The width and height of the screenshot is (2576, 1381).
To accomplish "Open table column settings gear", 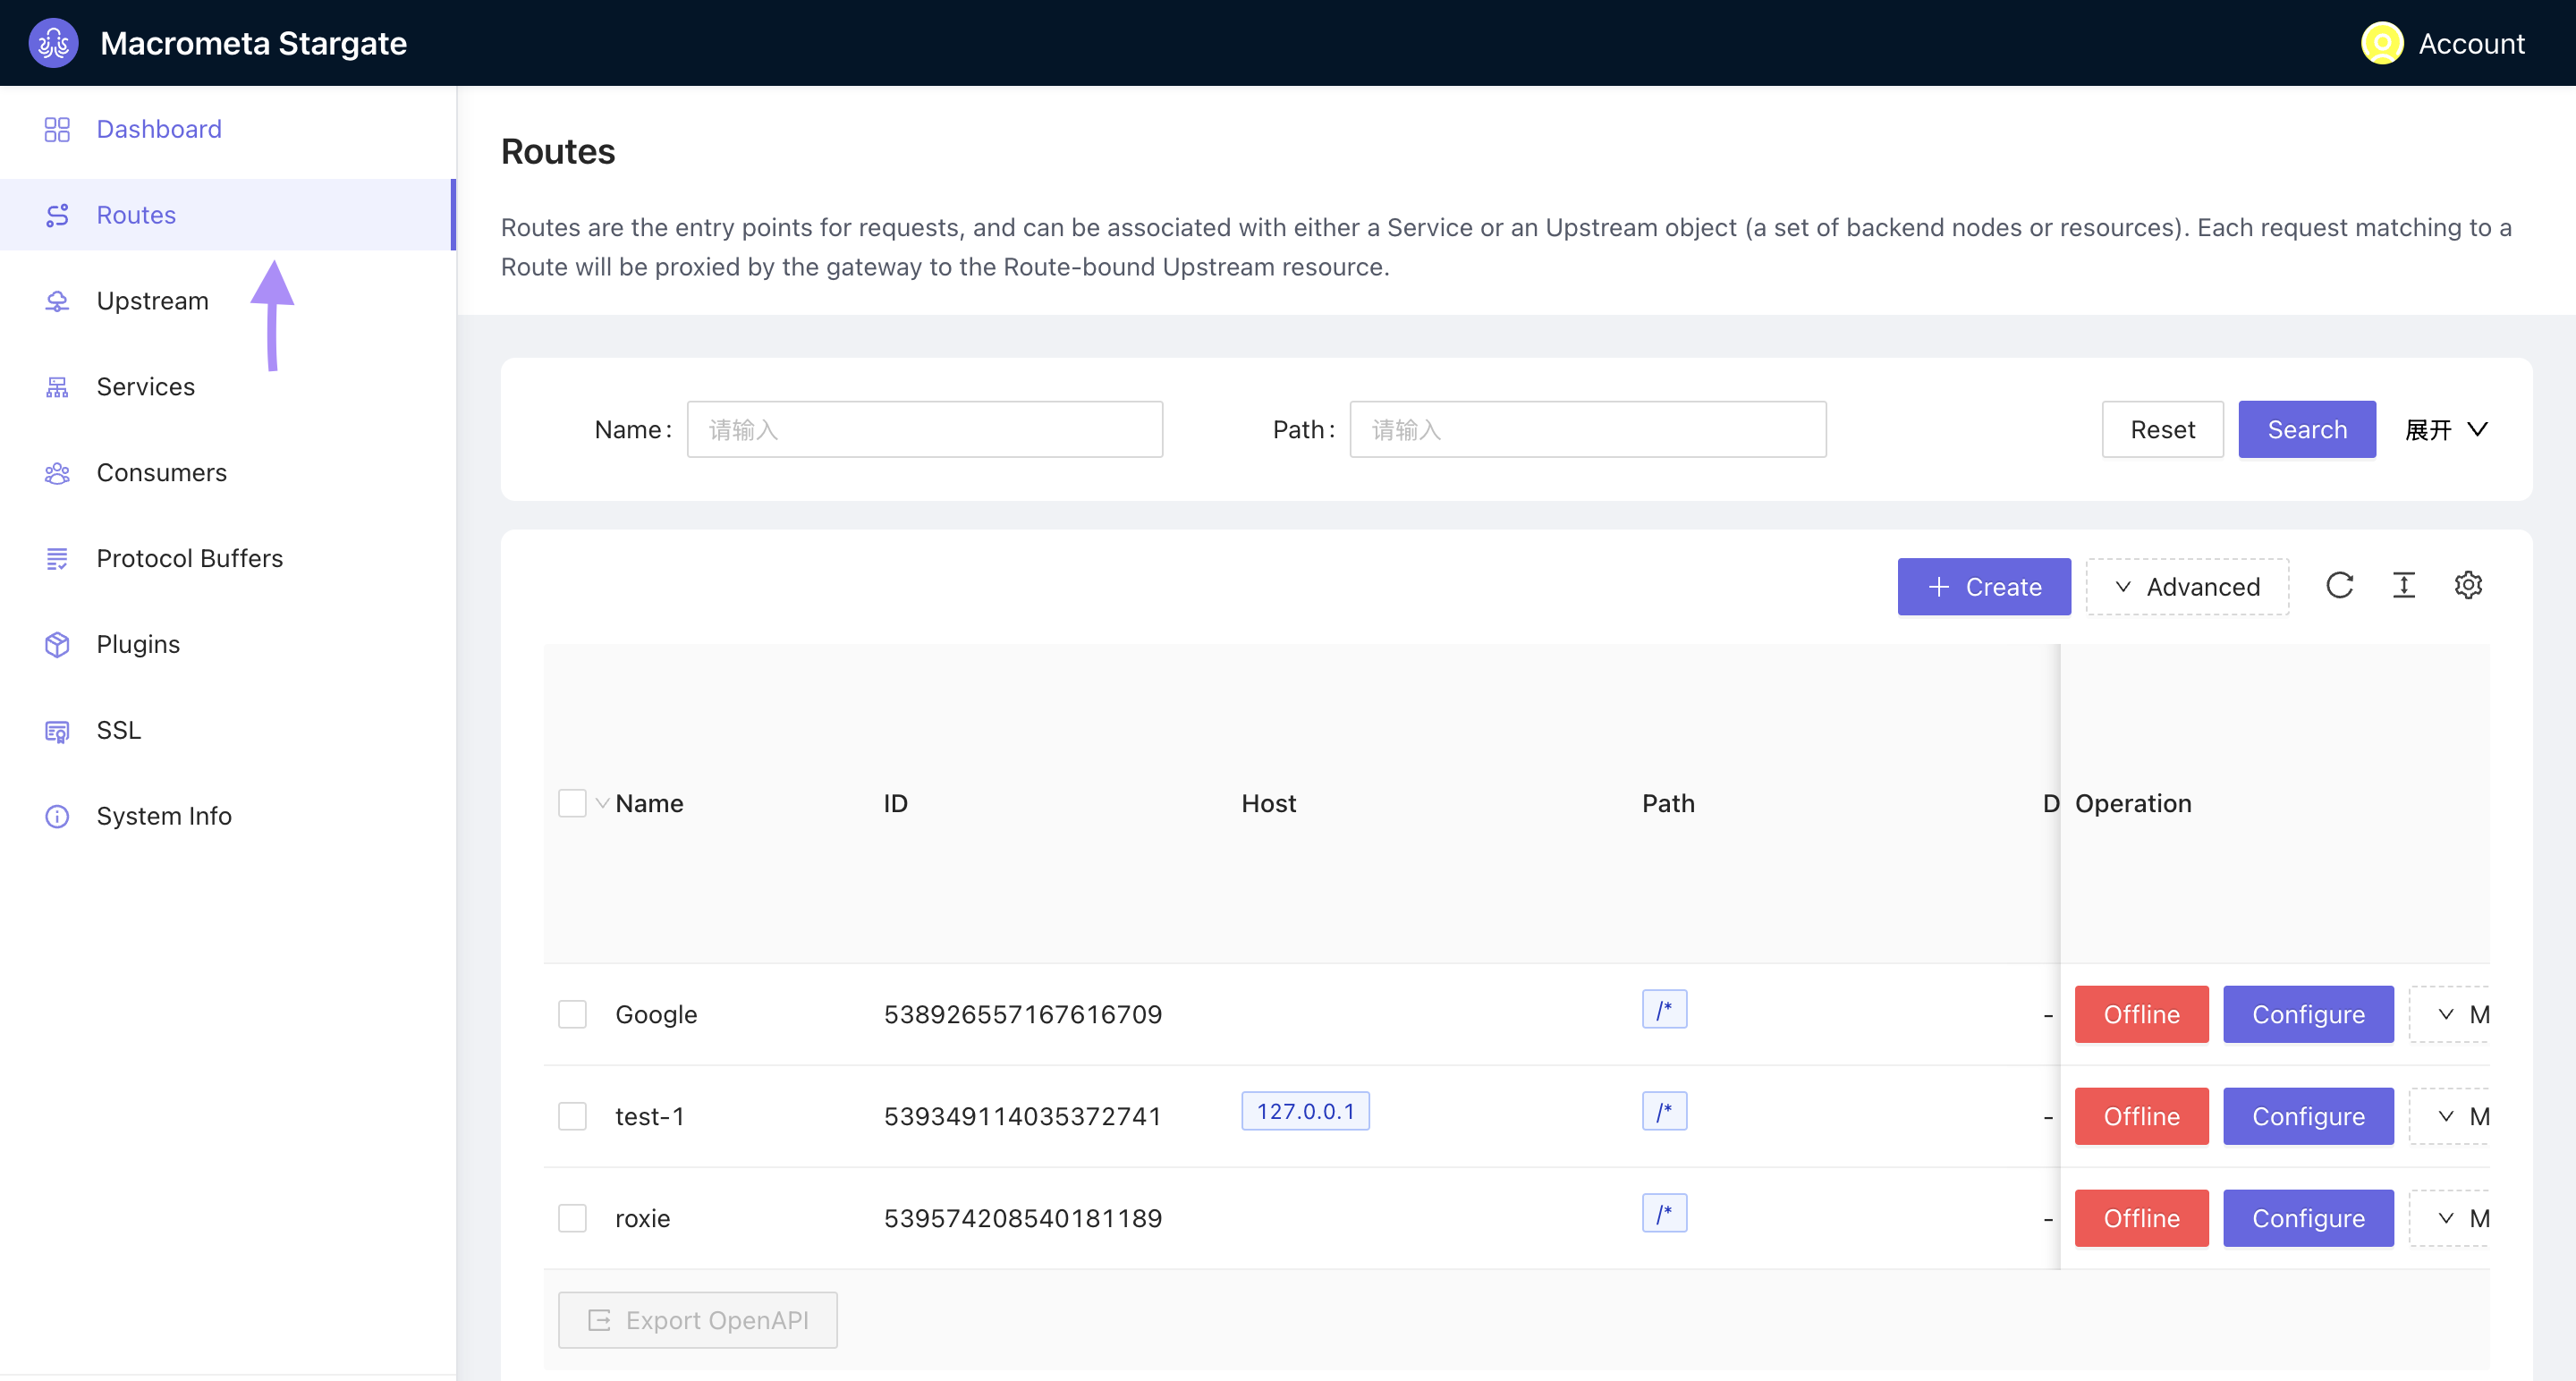I will pyautogui.click(x=2468, y=585).
